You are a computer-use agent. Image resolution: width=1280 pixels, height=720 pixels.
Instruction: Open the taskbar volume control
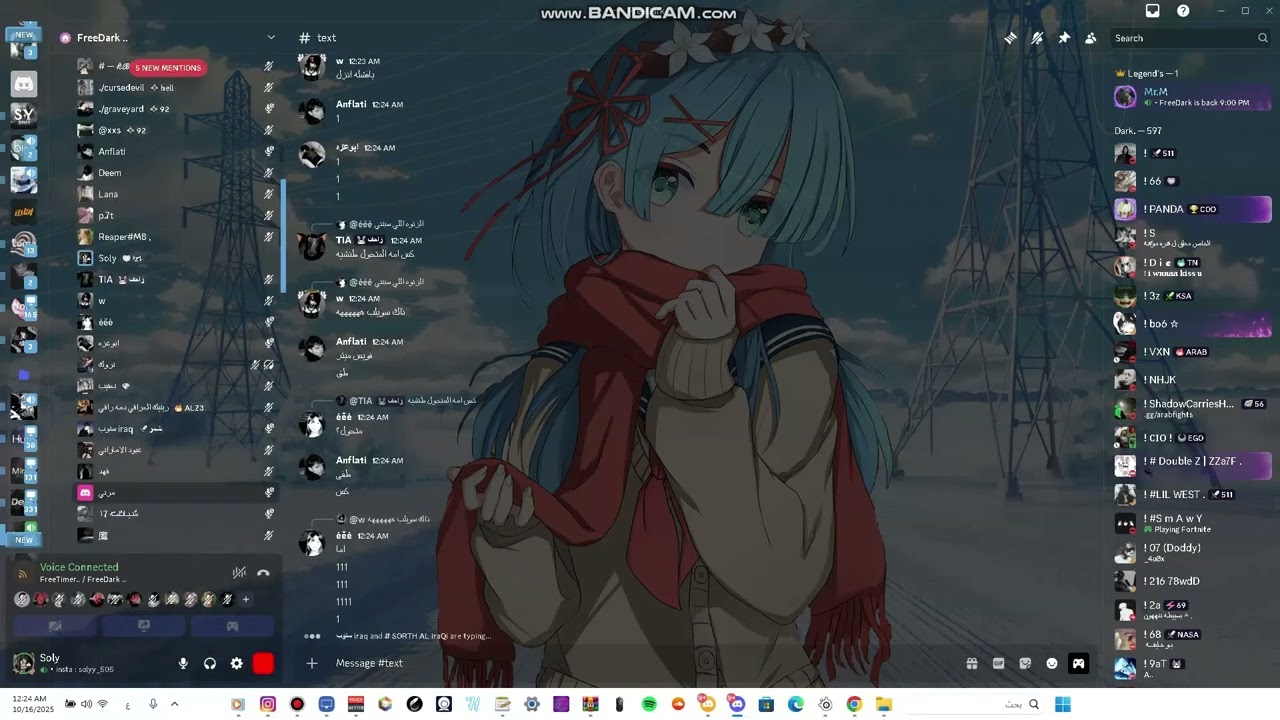(86, 704)
